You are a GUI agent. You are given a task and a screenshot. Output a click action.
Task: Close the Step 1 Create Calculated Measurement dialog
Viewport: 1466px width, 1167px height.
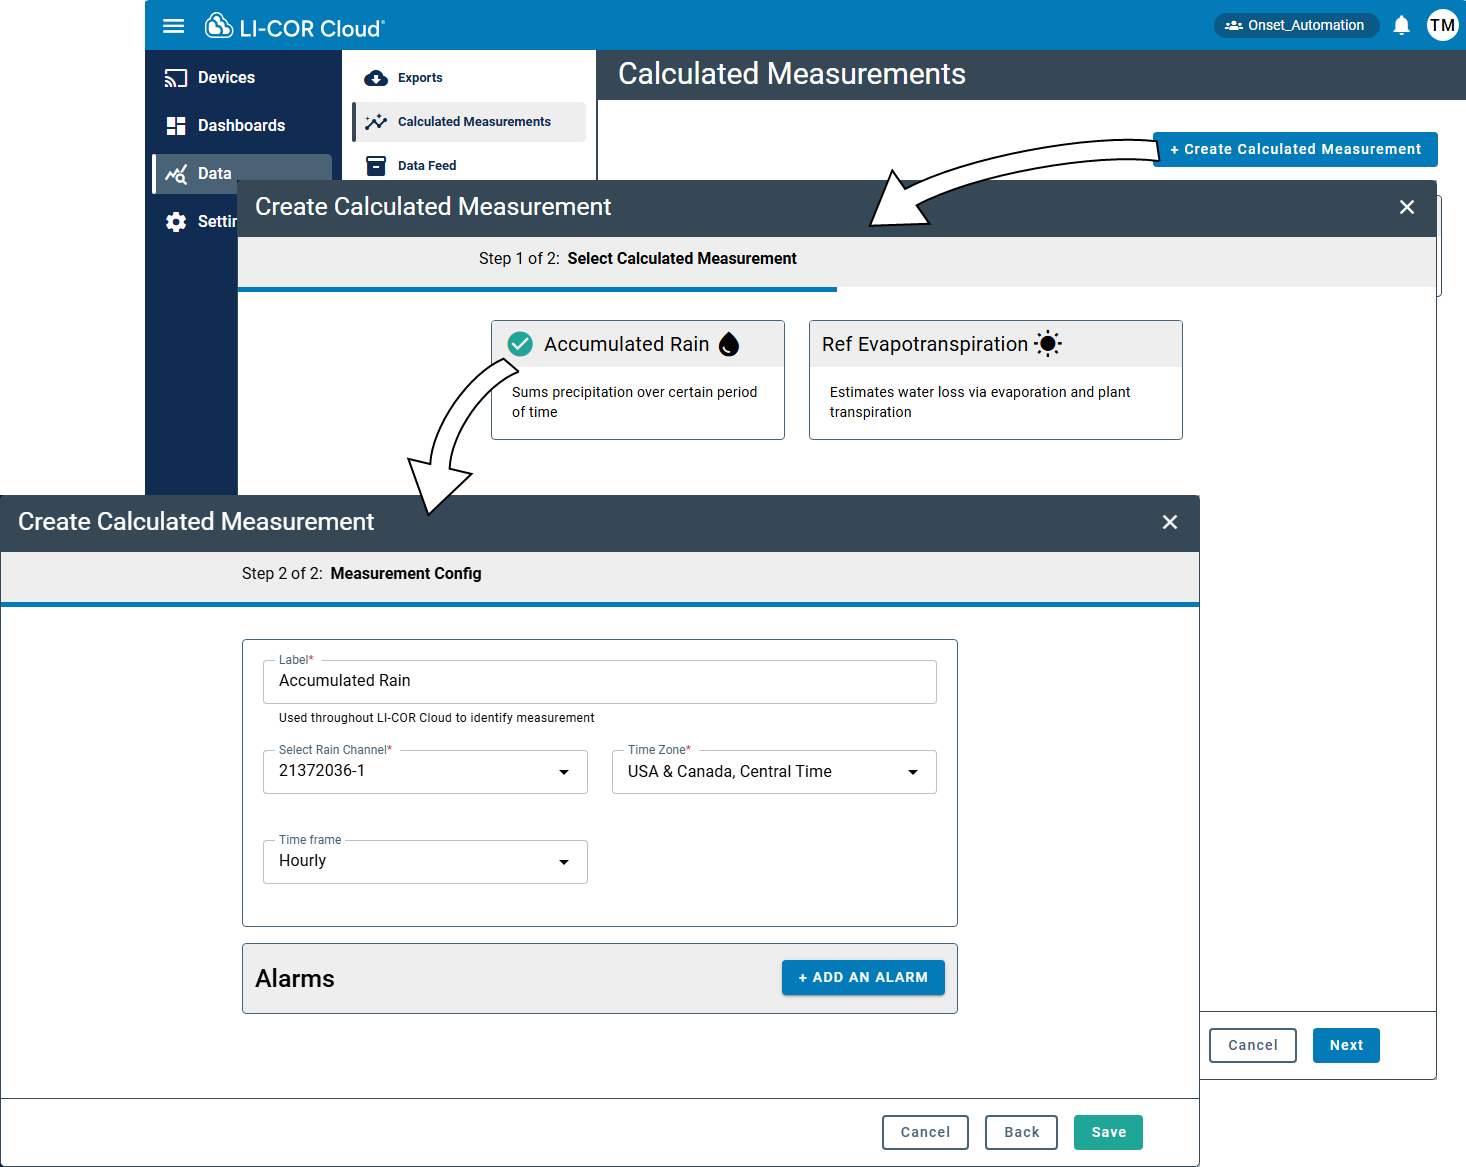[x=1407, y=207]
